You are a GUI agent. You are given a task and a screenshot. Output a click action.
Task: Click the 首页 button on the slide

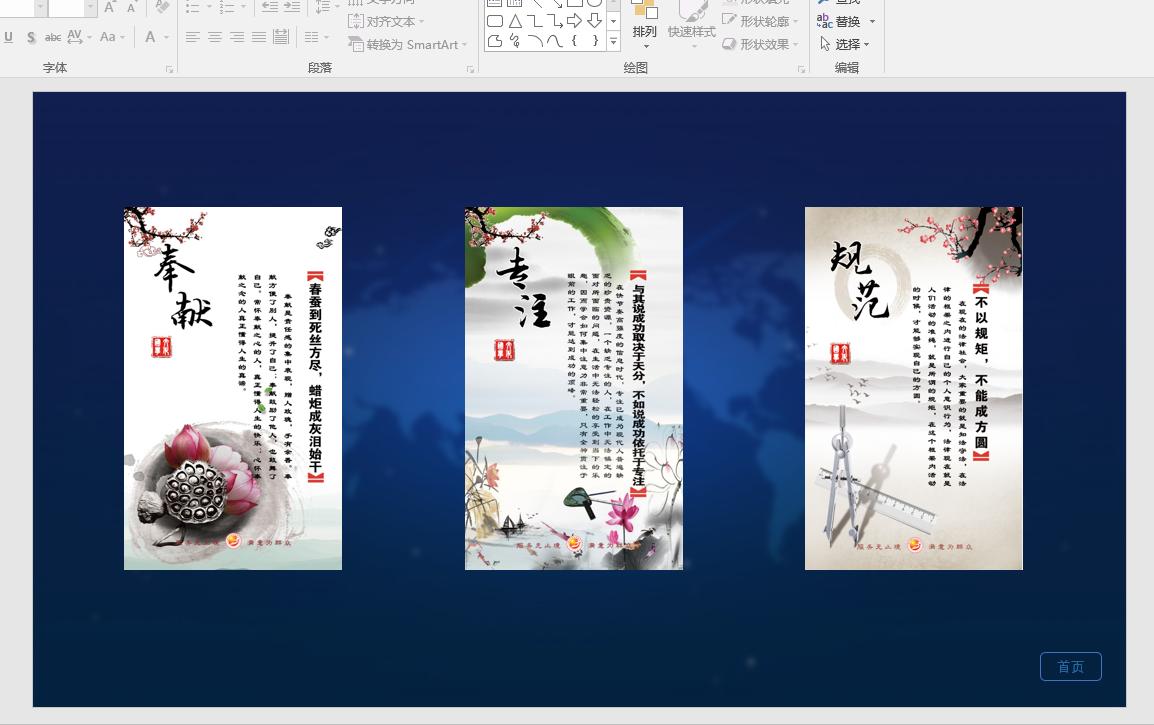click(1071, 666)
